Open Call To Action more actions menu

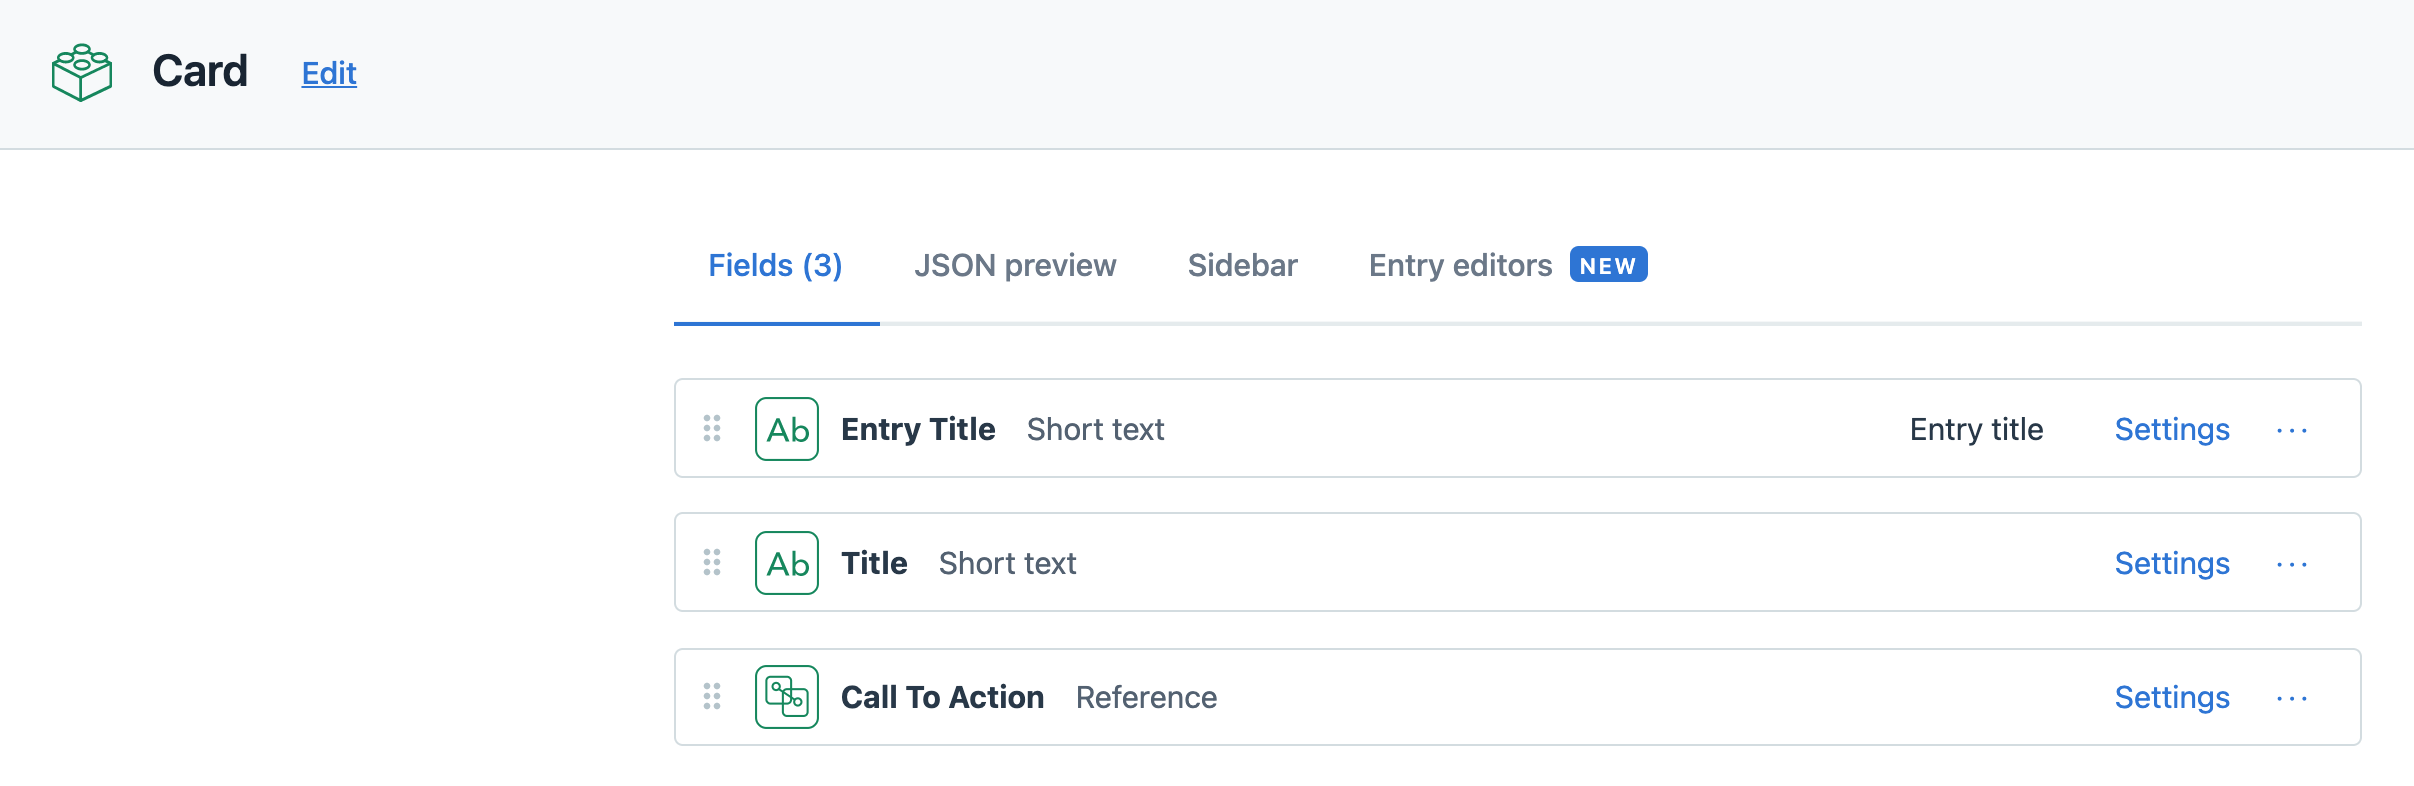coord(2291,699)
